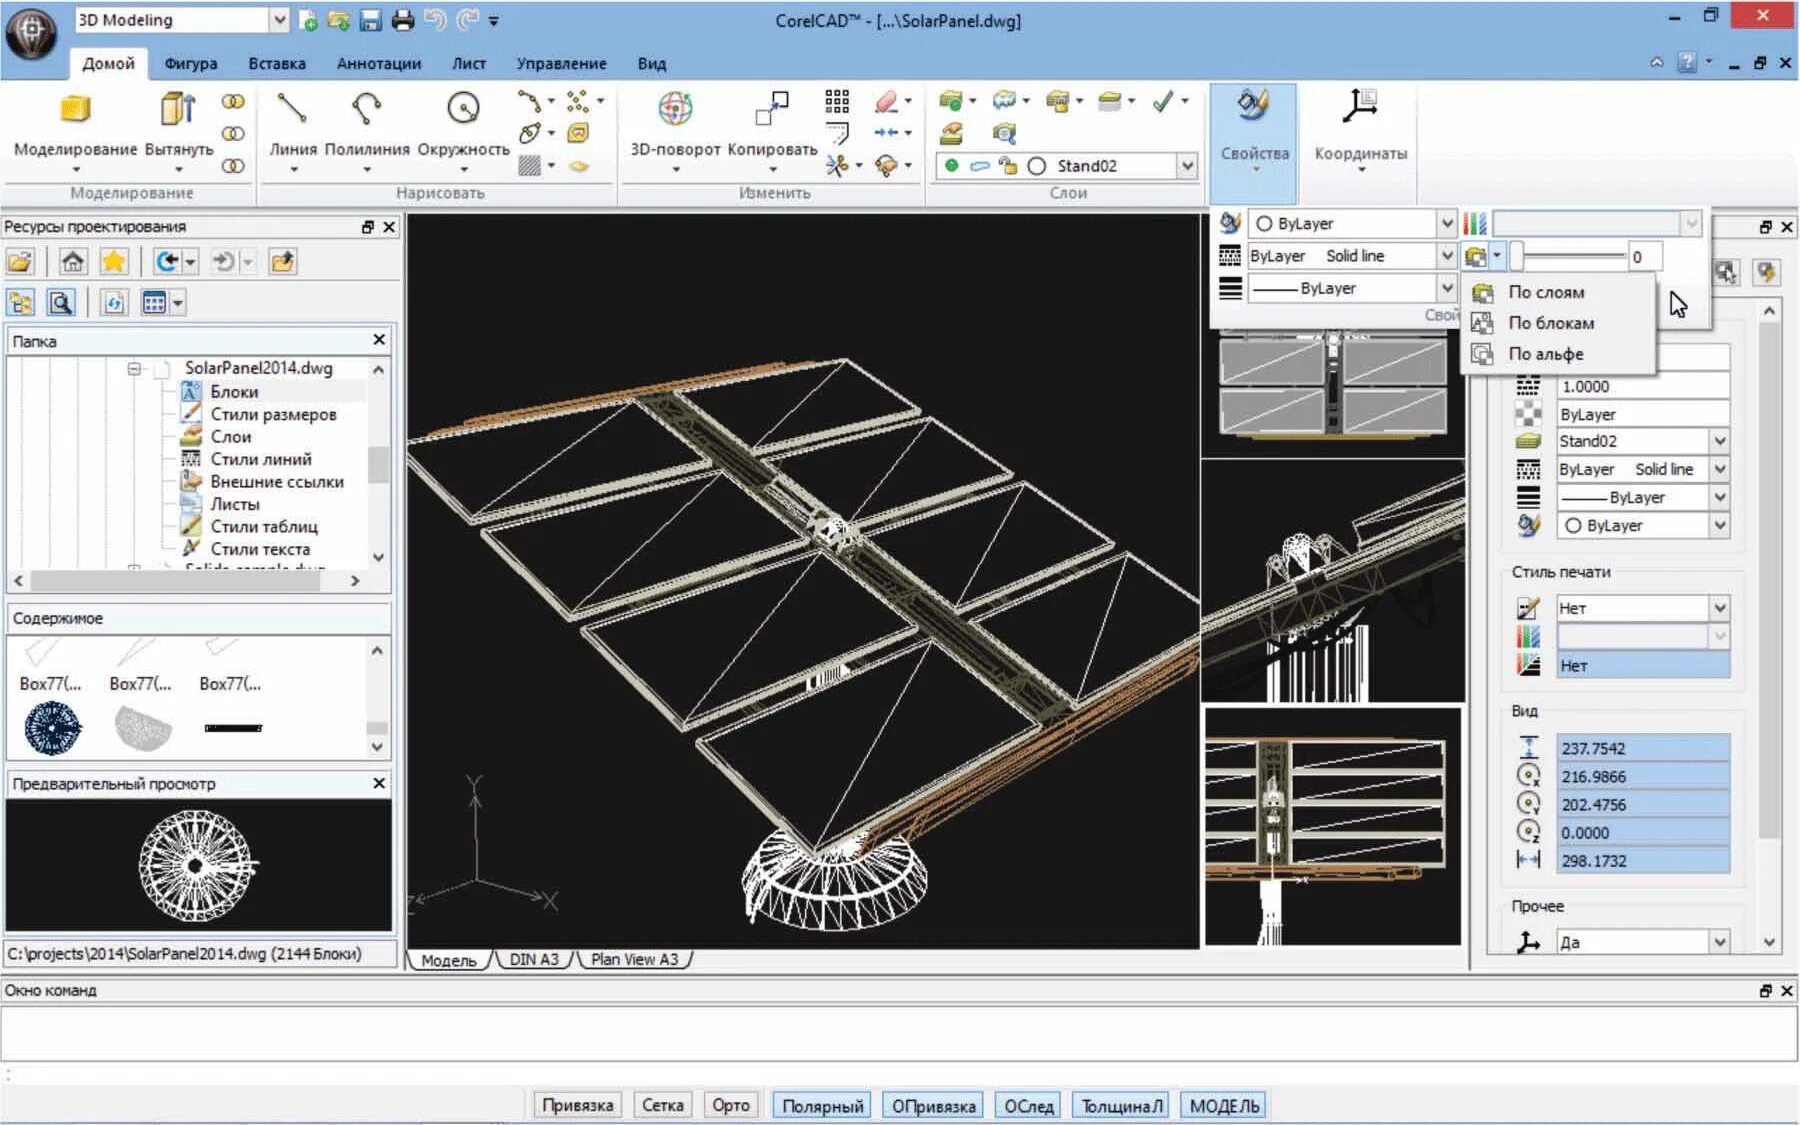Collapse the SolarPanel2014.dwg tree node
This screenshot has width=1800, height=1125.
tap(134, 369)
